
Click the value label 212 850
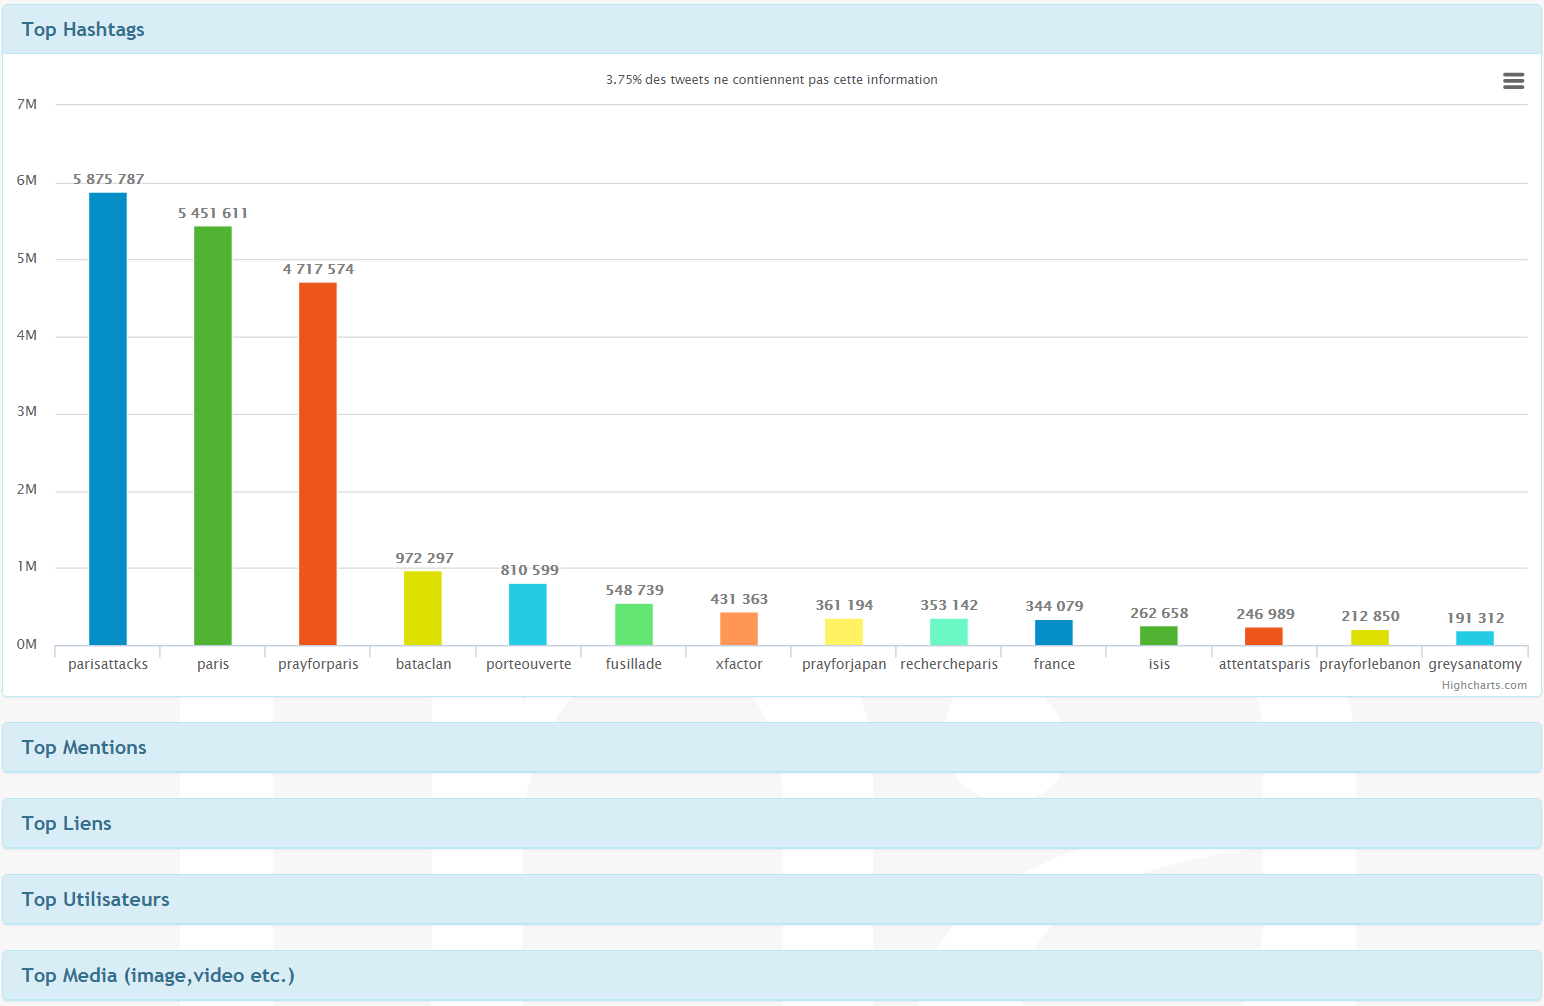(1370, 616)
